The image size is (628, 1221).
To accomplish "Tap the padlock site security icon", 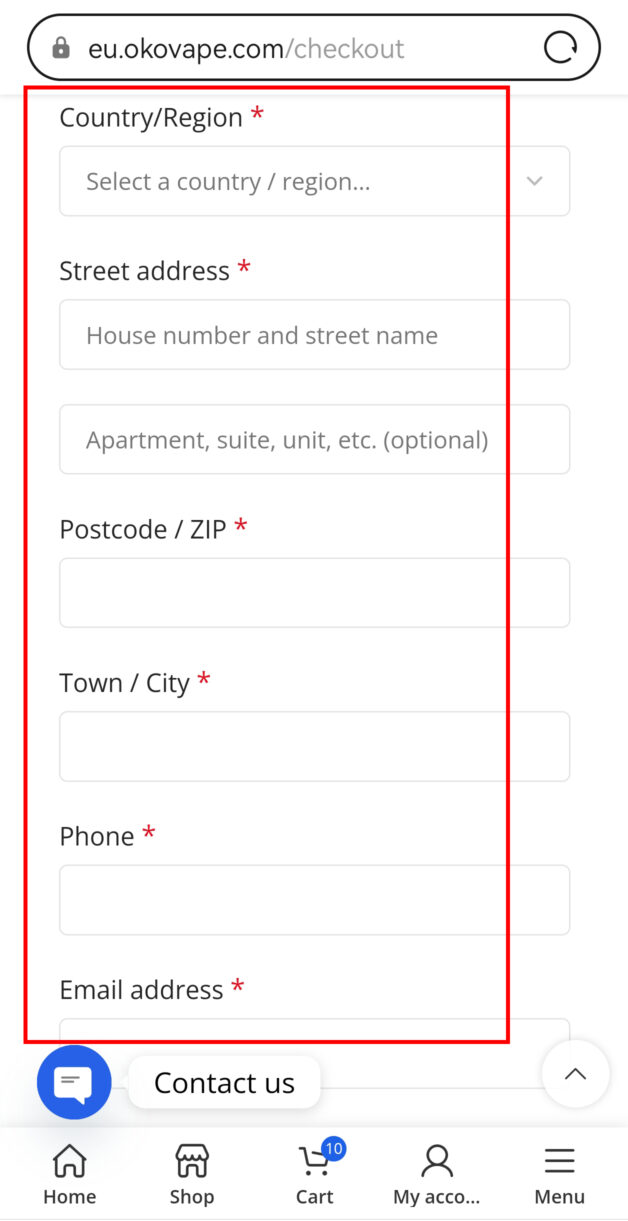I will 61,48.
